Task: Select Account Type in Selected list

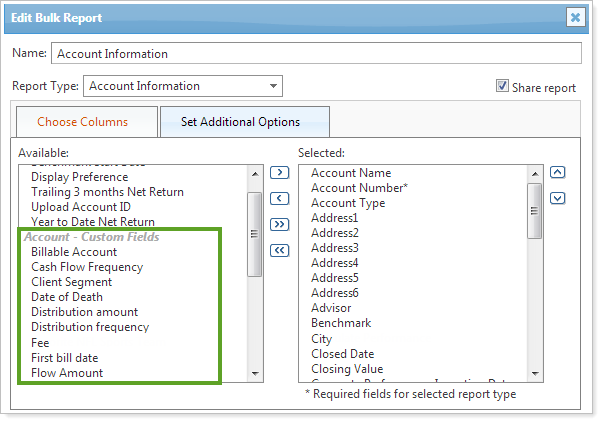Action: [x=348, y=203]
